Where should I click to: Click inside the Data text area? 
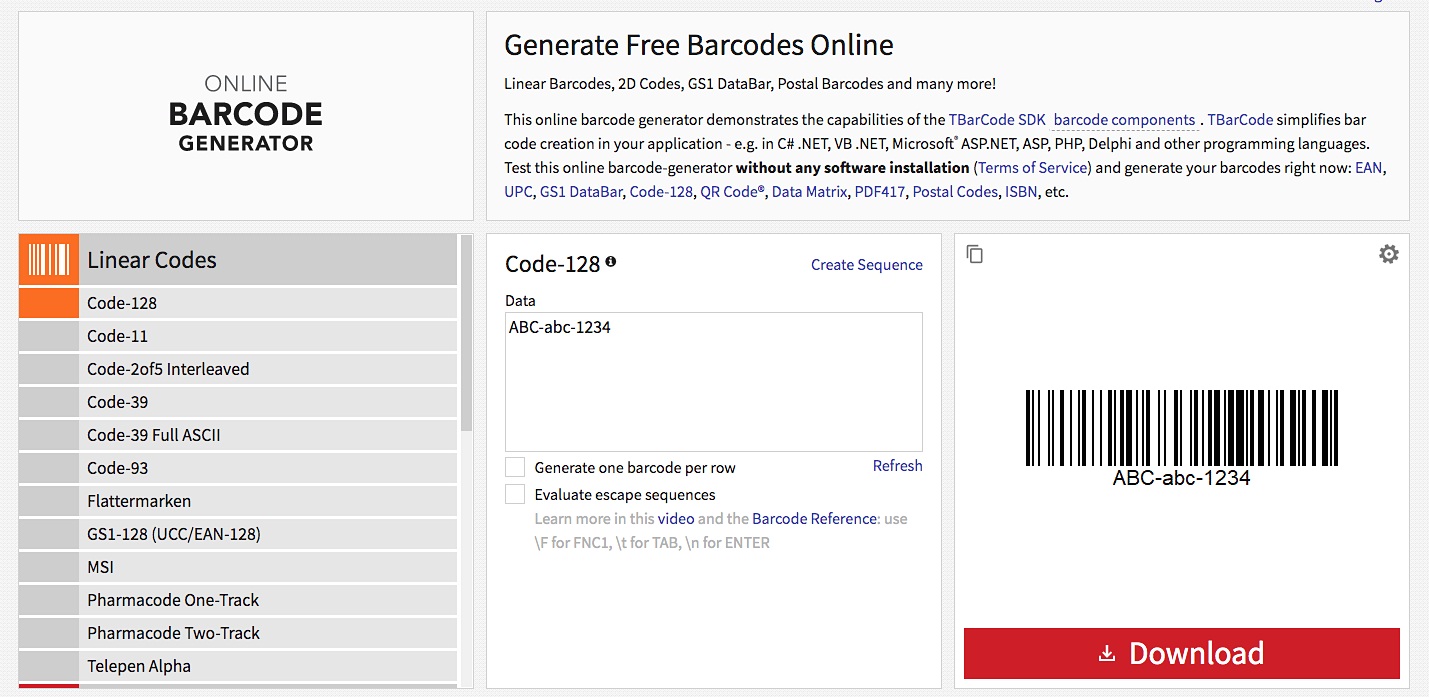[714, 382]
